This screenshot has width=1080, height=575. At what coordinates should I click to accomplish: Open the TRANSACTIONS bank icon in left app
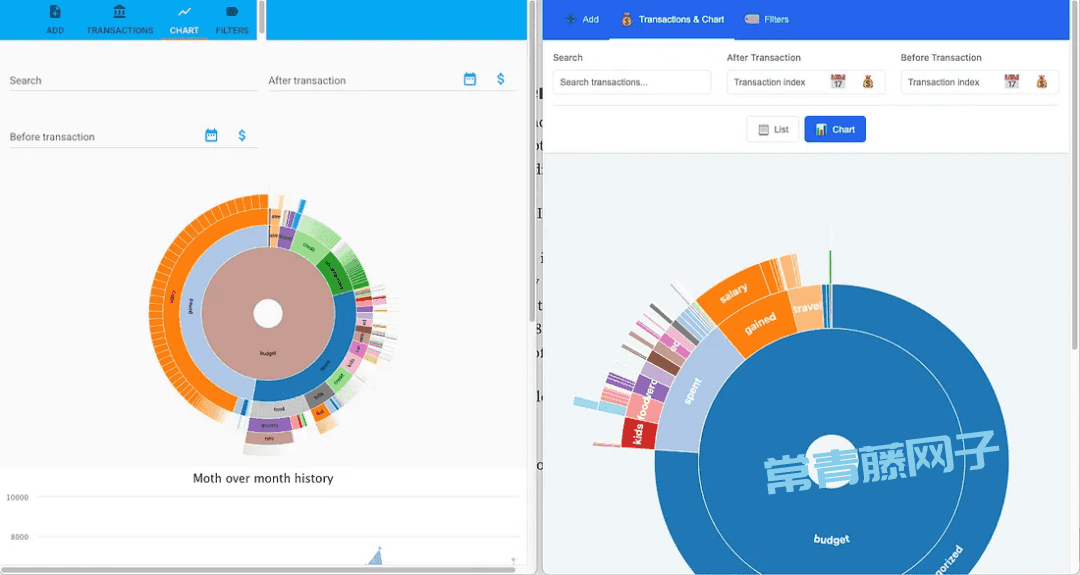pyautogui.click(x=119, y=12)
